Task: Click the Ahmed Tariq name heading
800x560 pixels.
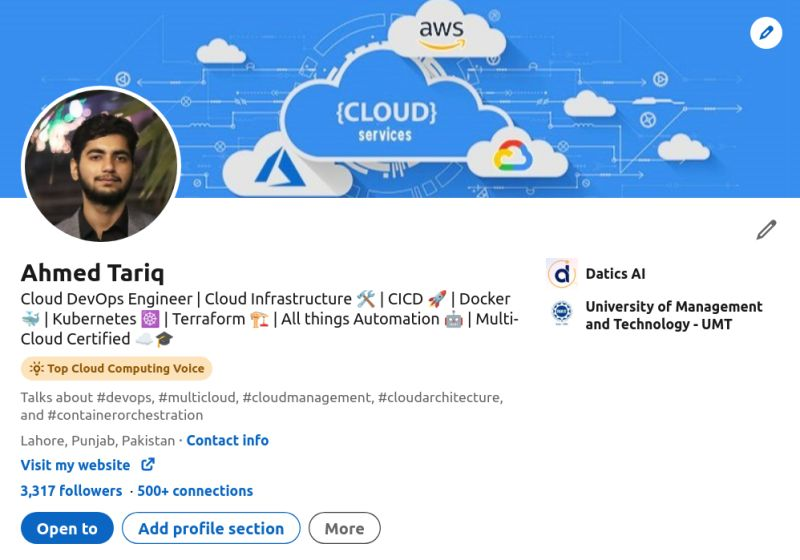Action: [x=93, y=273]
